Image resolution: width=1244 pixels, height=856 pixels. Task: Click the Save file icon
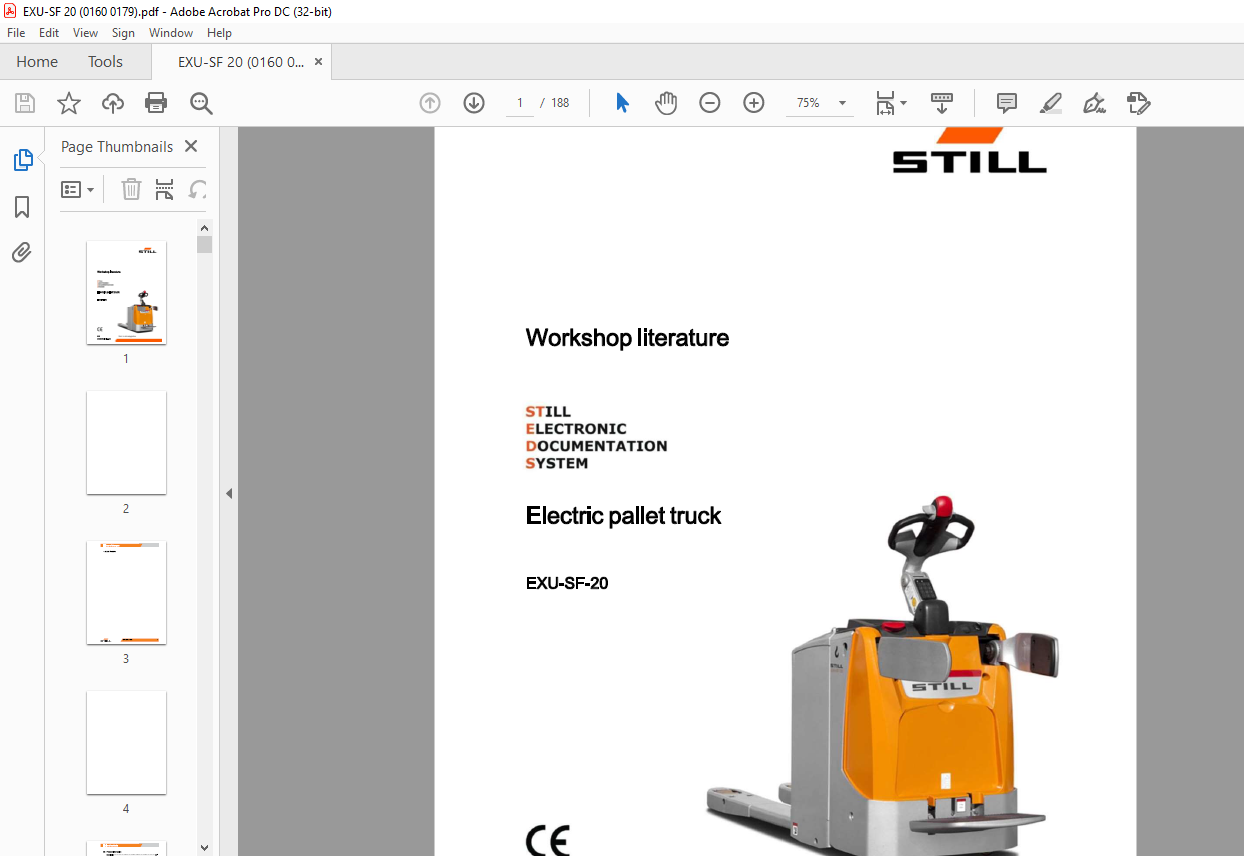coord(25,103)
